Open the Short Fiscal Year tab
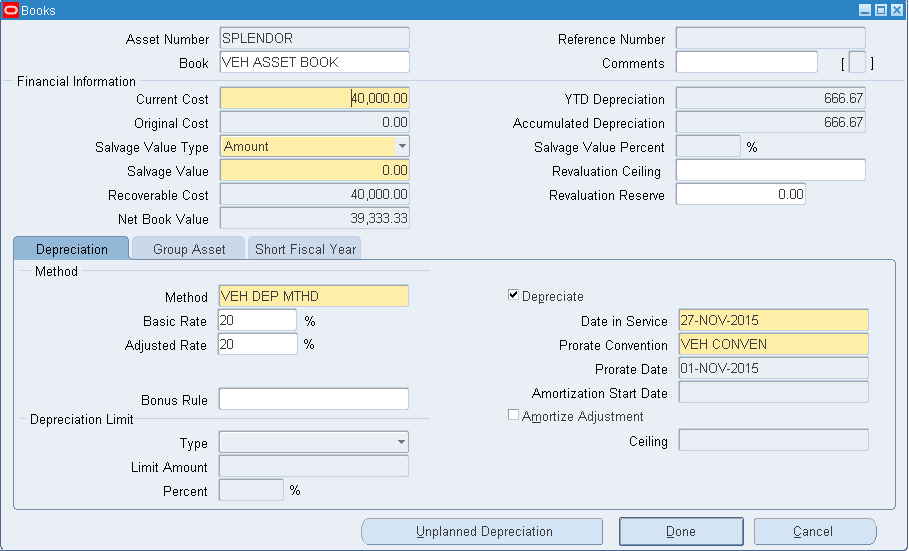 304,249
